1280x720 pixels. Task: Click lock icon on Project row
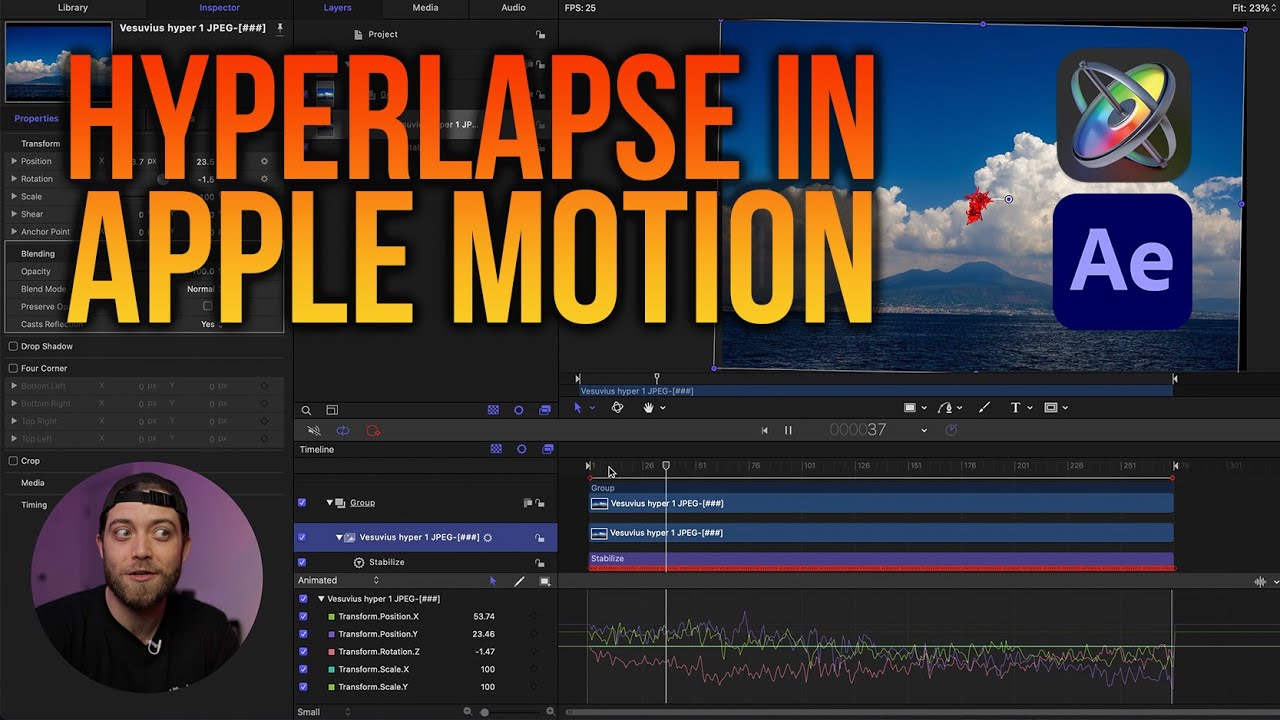[x=540, y=34]
